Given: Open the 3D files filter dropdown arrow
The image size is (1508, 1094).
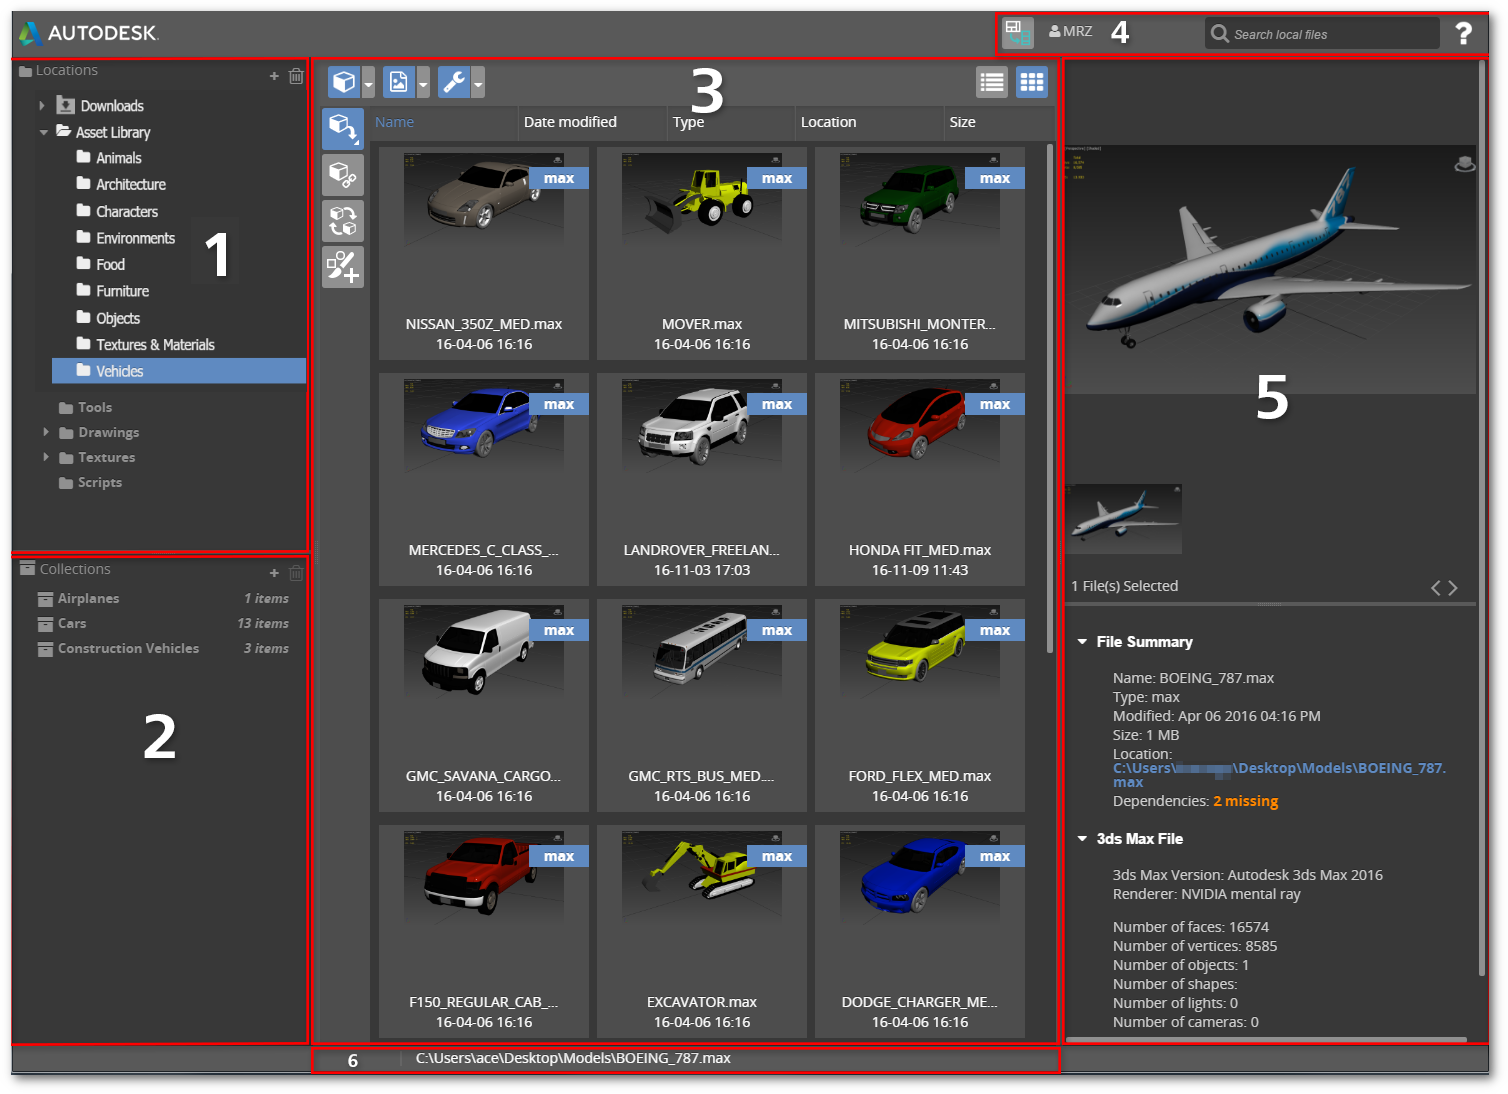Looking at the screenshot, I should (x=368, y=83).
